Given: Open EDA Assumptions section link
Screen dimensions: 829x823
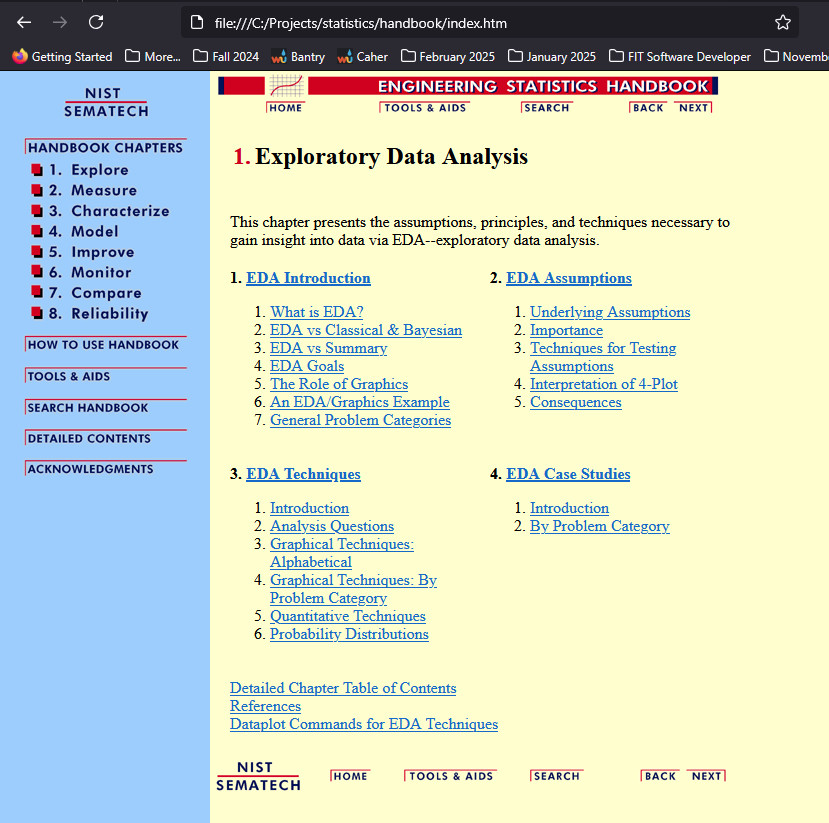Looking at the screenshot, I should pos(569,278).
